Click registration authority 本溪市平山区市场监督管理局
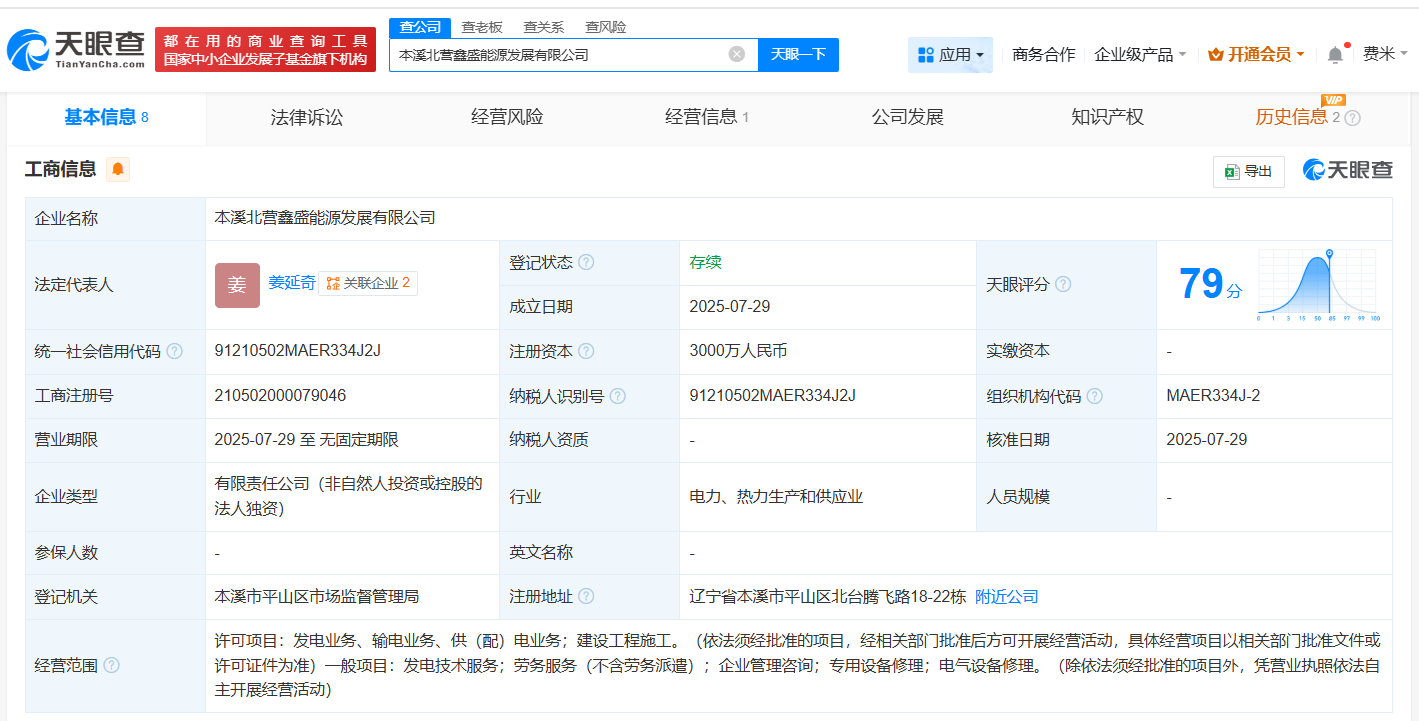Image resolution: width=1419 pixels, height=721 pixels. coord(317,597)
